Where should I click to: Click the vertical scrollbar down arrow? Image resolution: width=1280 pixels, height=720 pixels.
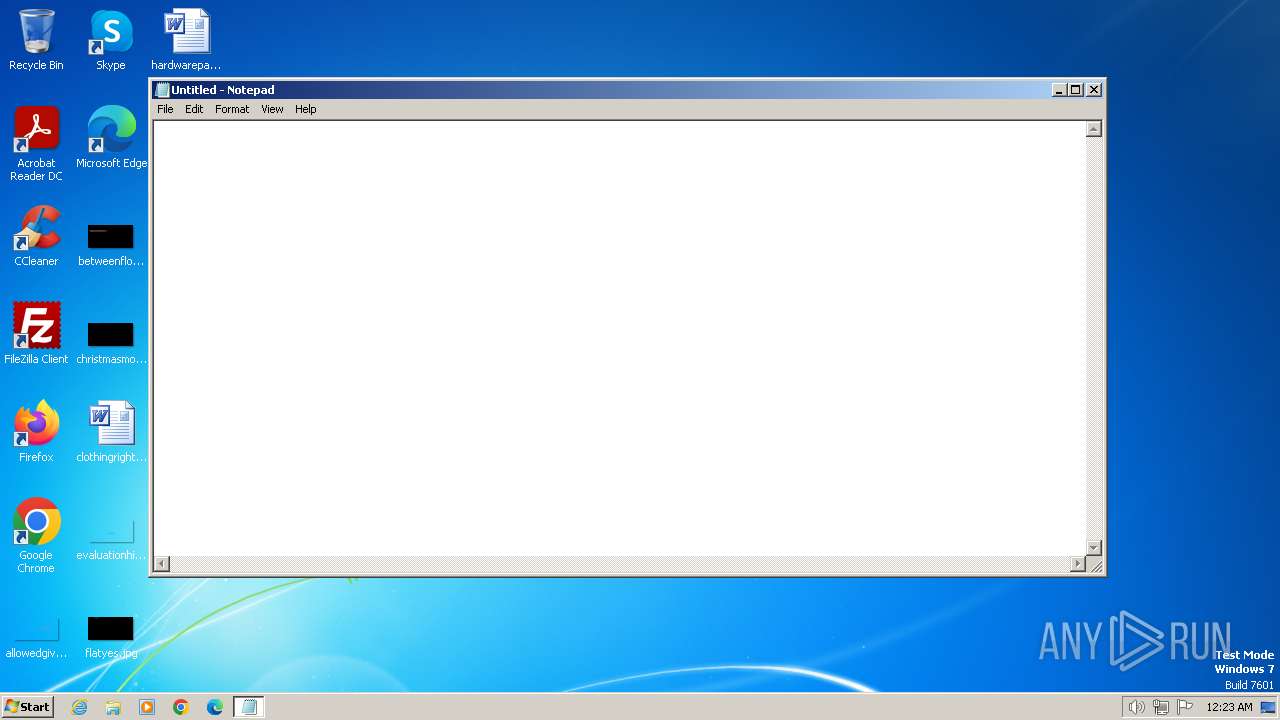1094,548
